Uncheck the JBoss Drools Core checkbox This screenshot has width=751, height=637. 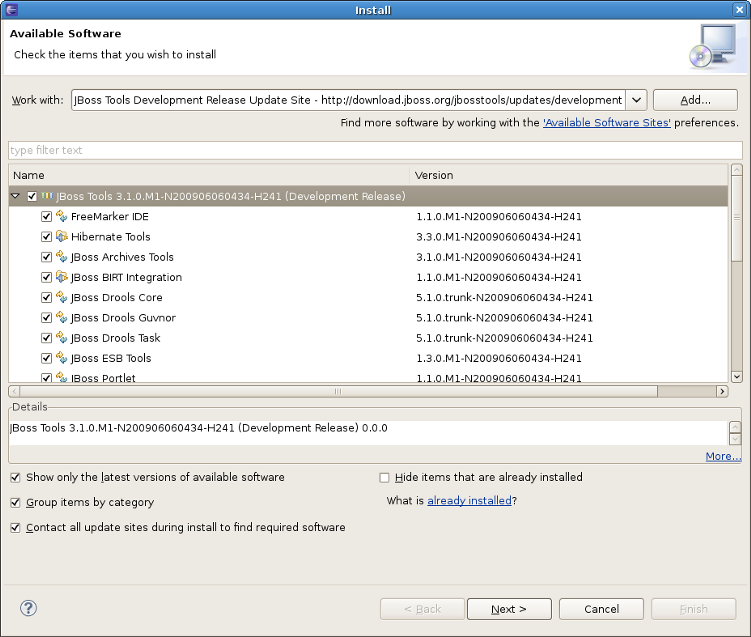pos(46,297)
